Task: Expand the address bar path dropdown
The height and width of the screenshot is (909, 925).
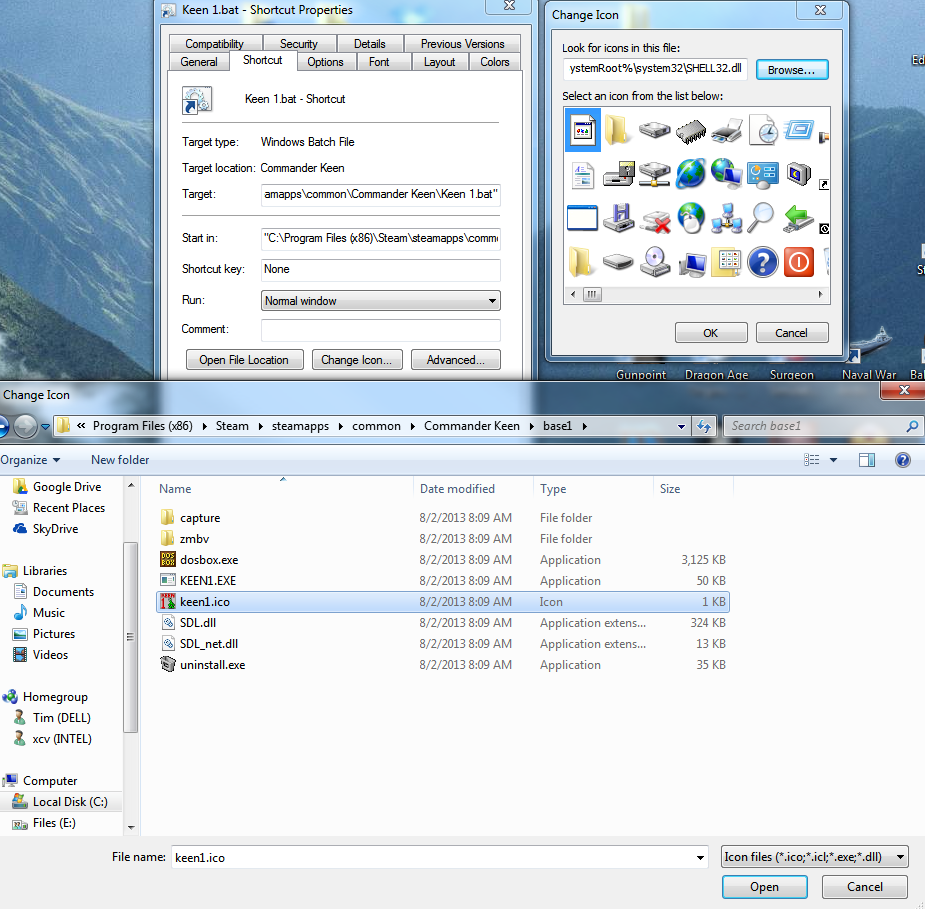Action: point(681,426)
